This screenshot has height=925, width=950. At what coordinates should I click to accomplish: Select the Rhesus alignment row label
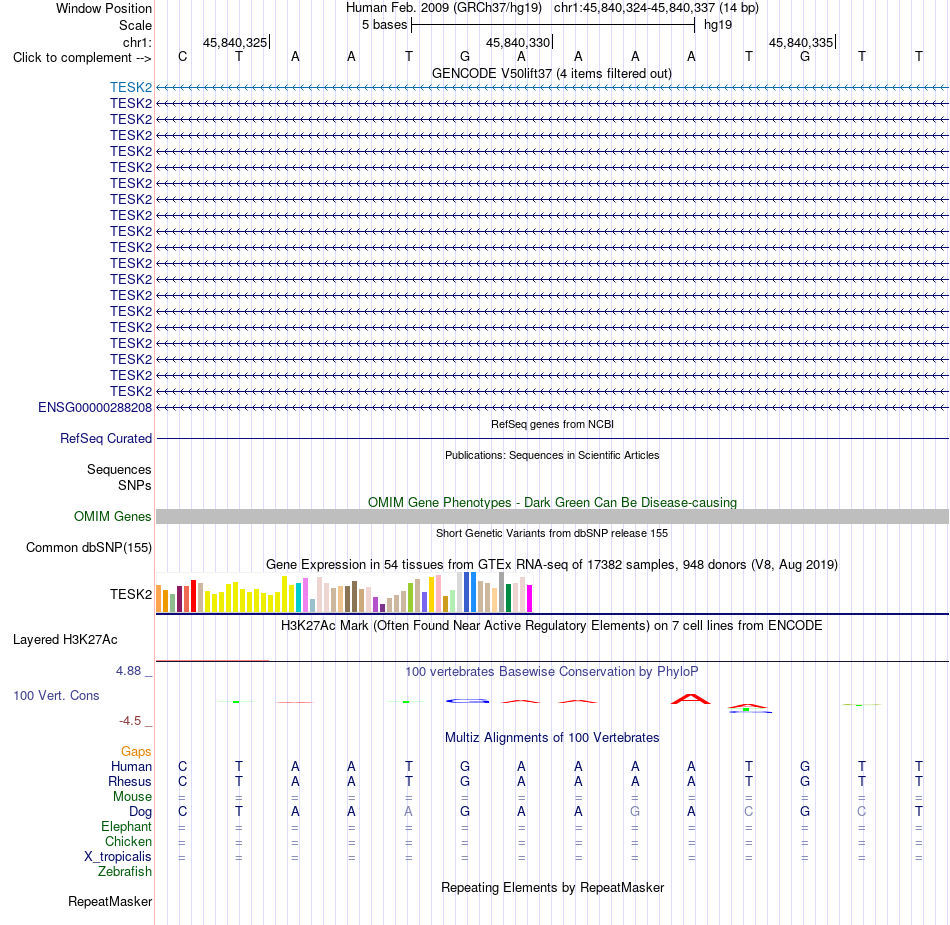coord(130,781)
